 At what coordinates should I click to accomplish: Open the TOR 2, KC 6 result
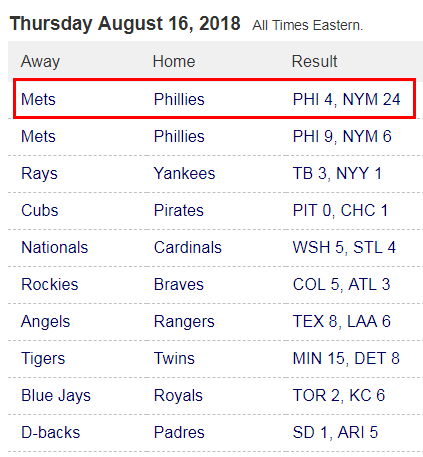pyautogui.click(x=339, y=395)
